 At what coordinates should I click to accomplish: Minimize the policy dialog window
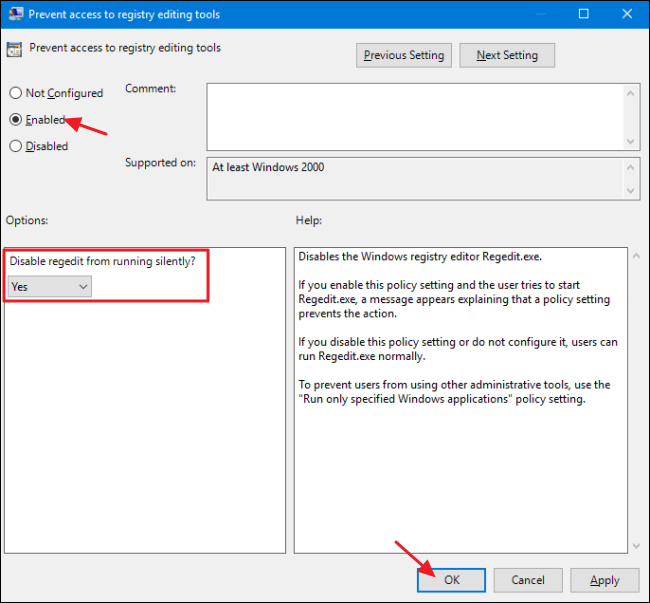[540, 14]
